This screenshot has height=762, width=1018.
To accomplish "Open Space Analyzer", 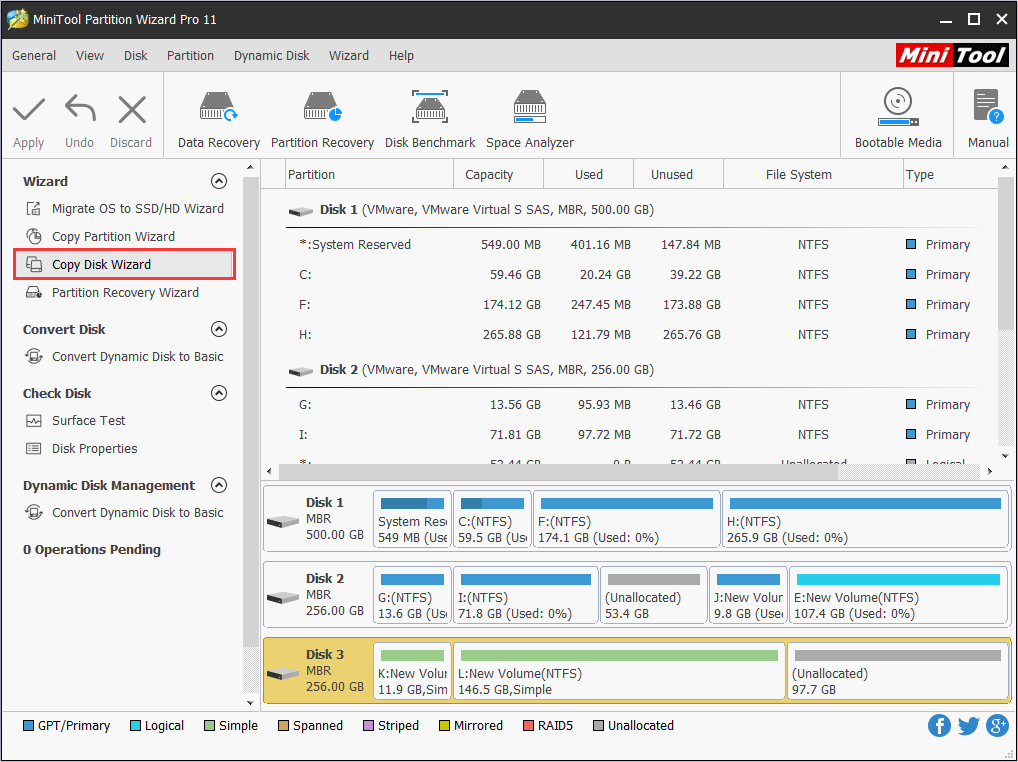I will (x=529, y=119).
